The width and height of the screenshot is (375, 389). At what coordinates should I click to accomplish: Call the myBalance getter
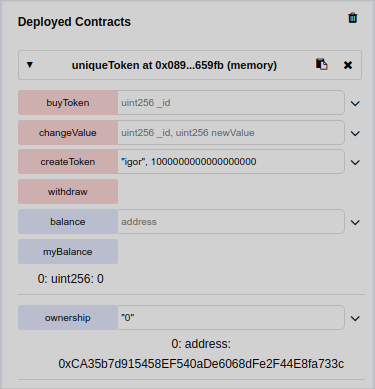(68, 252)
